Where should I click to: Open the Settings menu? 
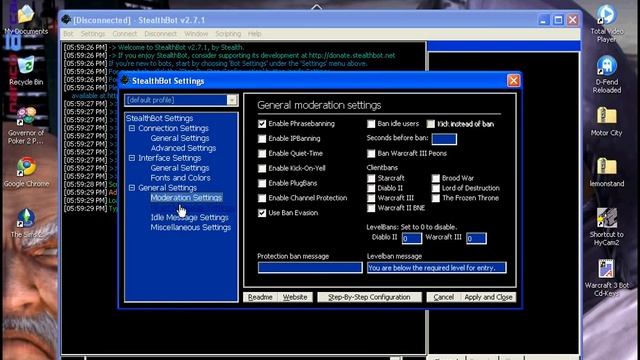(x=93, y=34)
